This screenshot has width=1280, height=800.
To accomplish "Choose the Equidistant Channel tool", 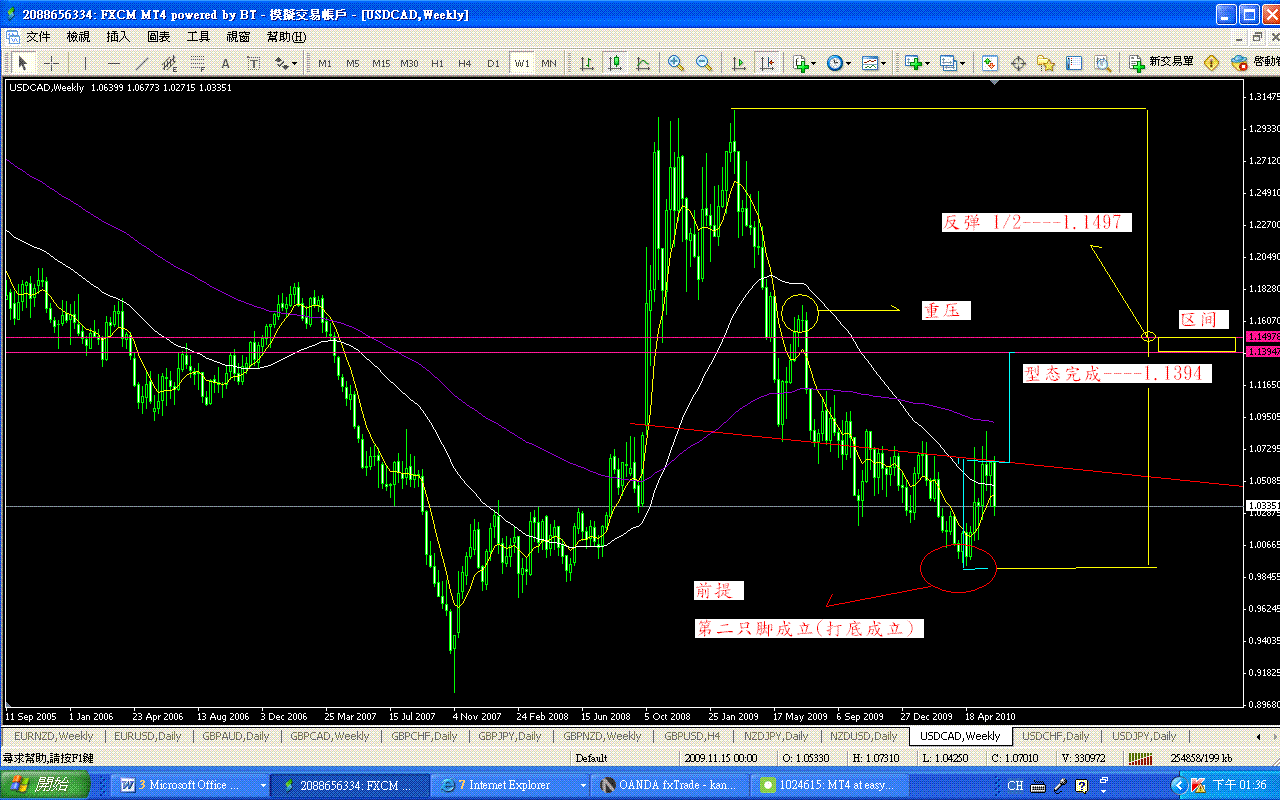I will pyautogui.click(x=169, y=63).
